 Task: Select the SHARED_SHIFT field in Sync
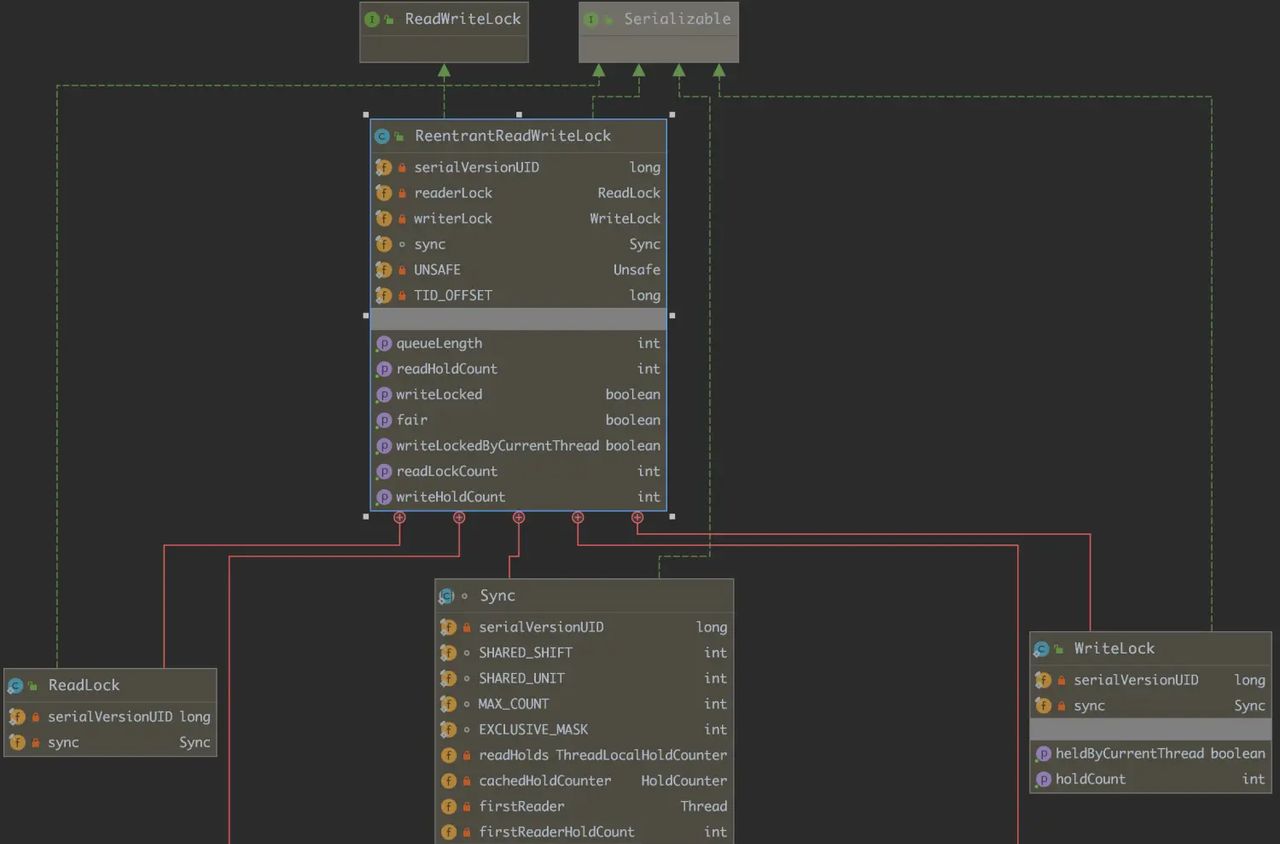[583, 653]
